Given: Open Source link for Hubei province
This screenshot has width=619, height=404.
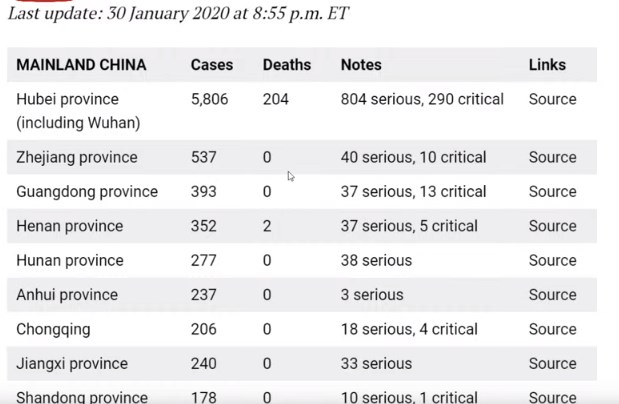Looking at the screenshot, I should pyautogui.click(x=552, y=99).
